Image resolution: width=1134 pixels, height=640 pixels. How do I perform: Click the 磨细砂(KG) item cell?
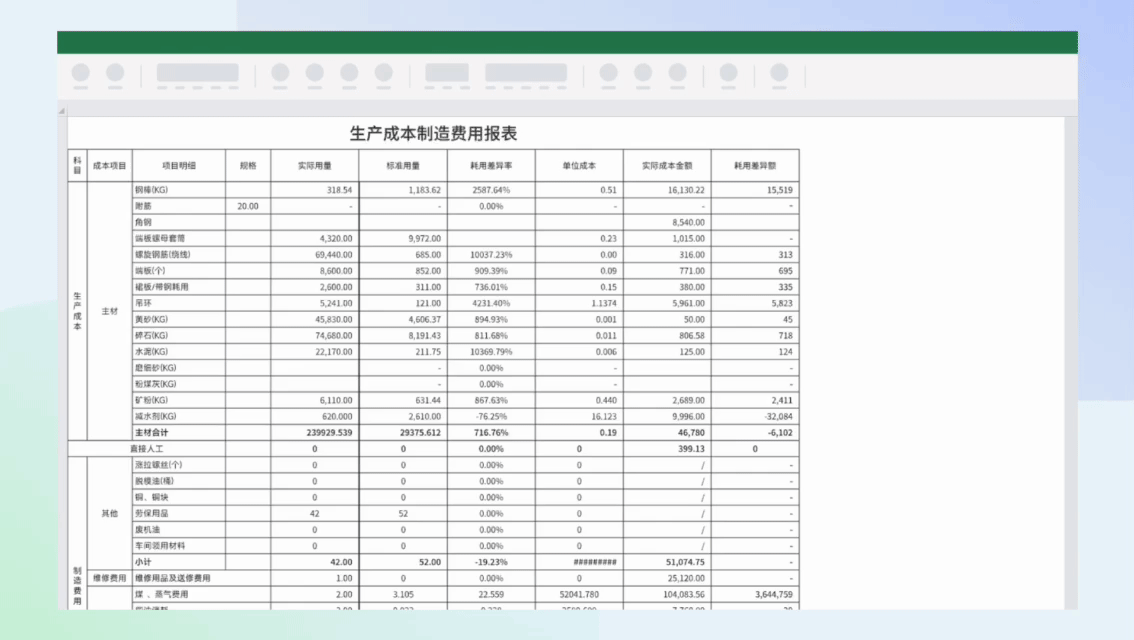(179, 367)
